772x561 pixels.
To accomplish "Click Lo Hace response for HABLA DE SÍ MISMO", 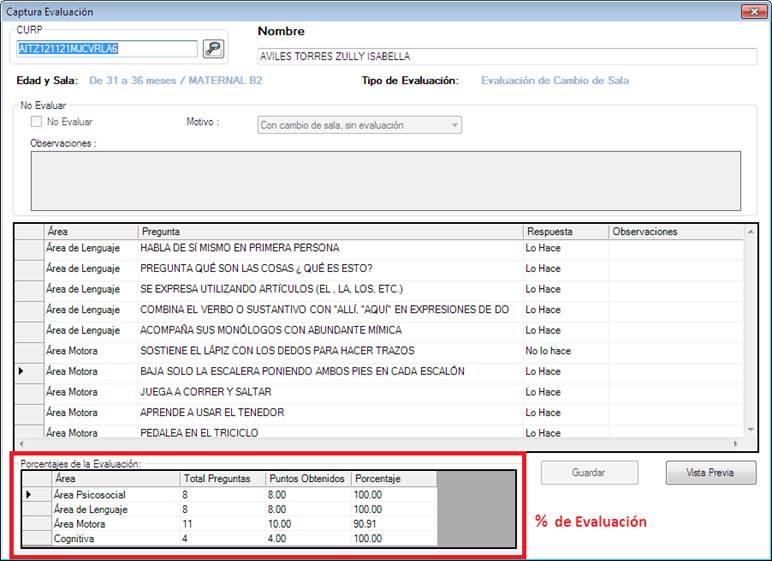I will click(x=566, y=248).
